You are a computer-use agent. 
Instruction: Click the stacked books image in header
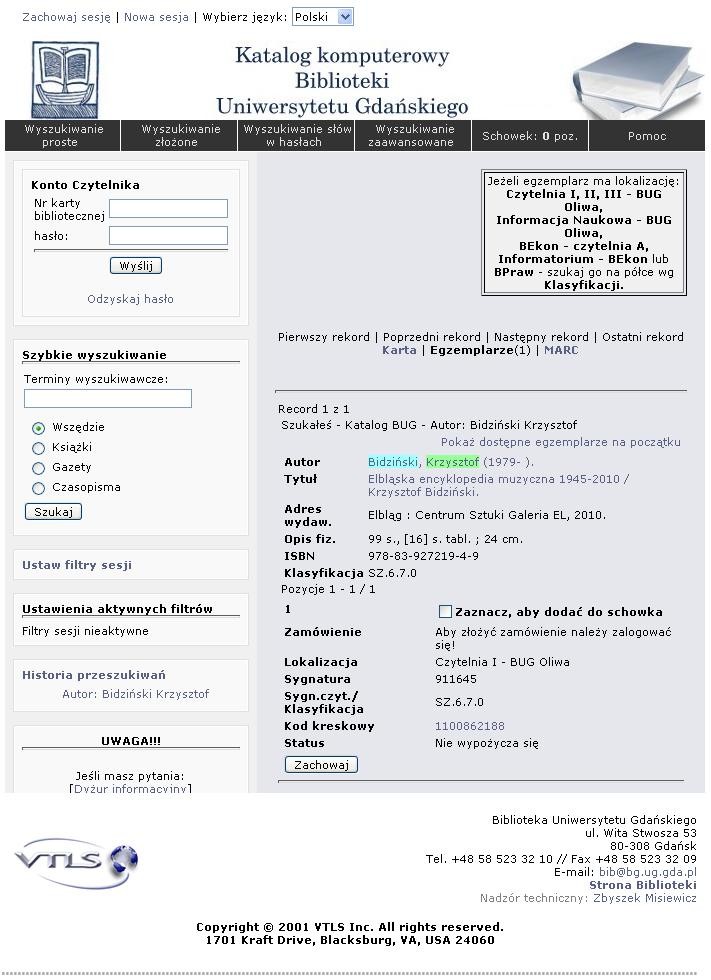[x=637, y=80]
